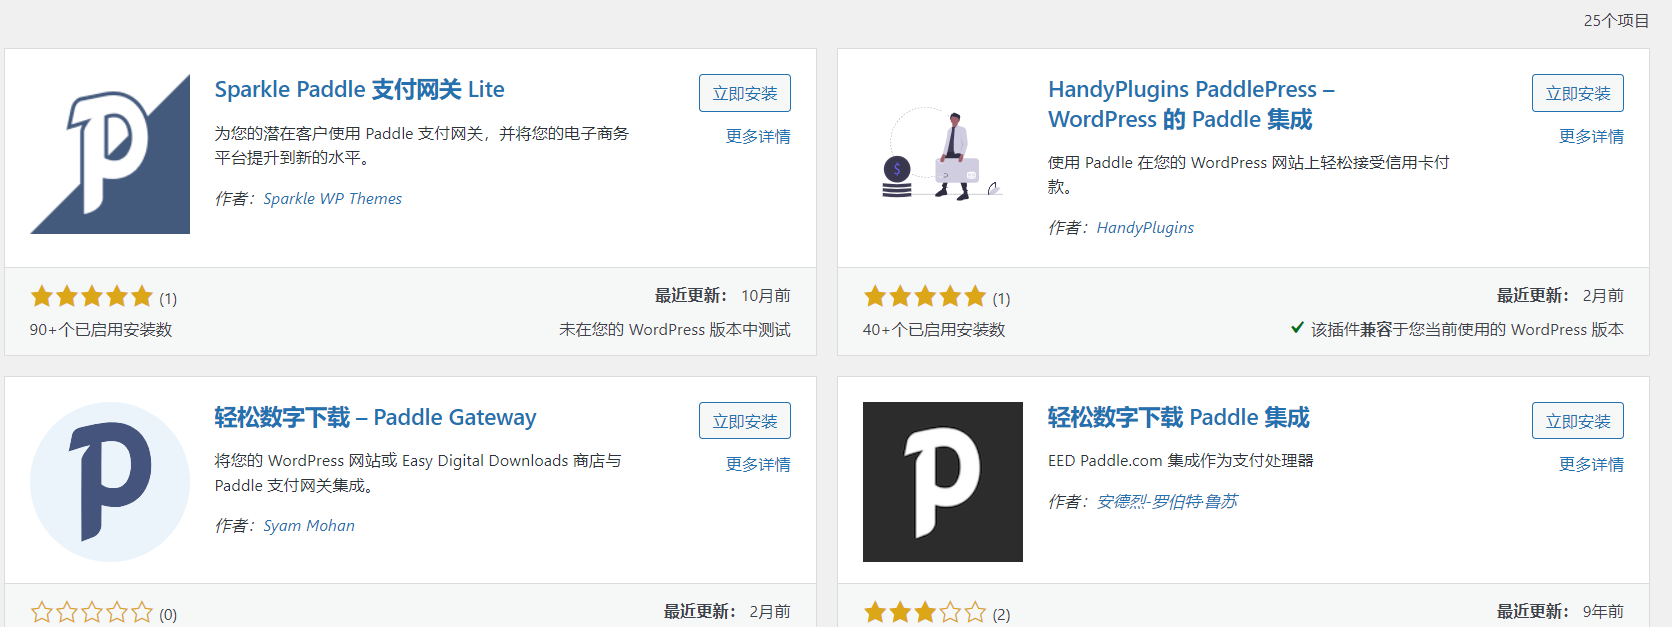Click the 25个项目 item count text
The image size is (1672, 627).
pyautogui.click(x=1616, y=20)
